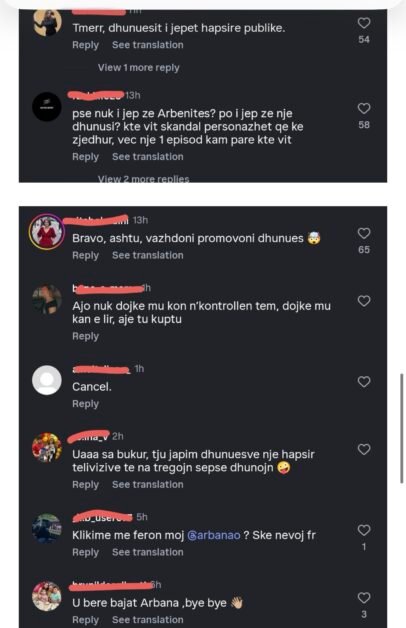
Task: Click the vertical scrollbar on right edge
Action: point(402,429)
